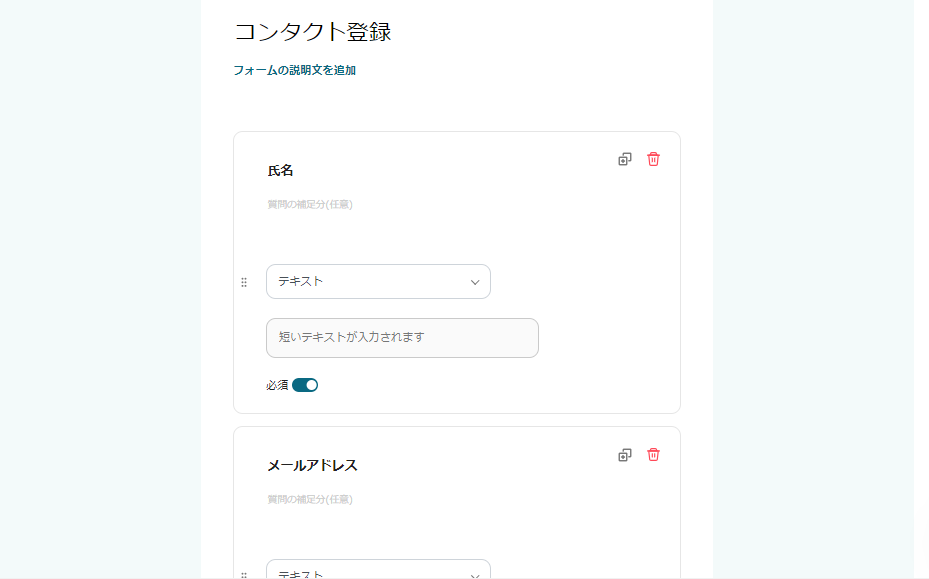This screenshot has width=929, height=579.
Task: Duplicate the 氏名 field using the copy icon
Action: click(x=625, y=158)
